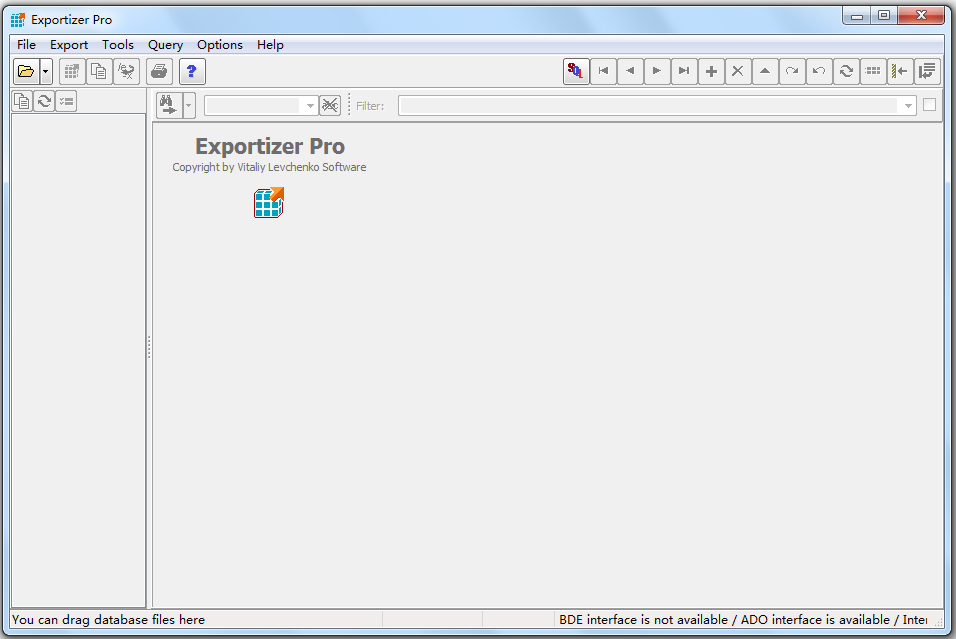
Task: Click the Options menu
Action: click(x=219, y=45)
